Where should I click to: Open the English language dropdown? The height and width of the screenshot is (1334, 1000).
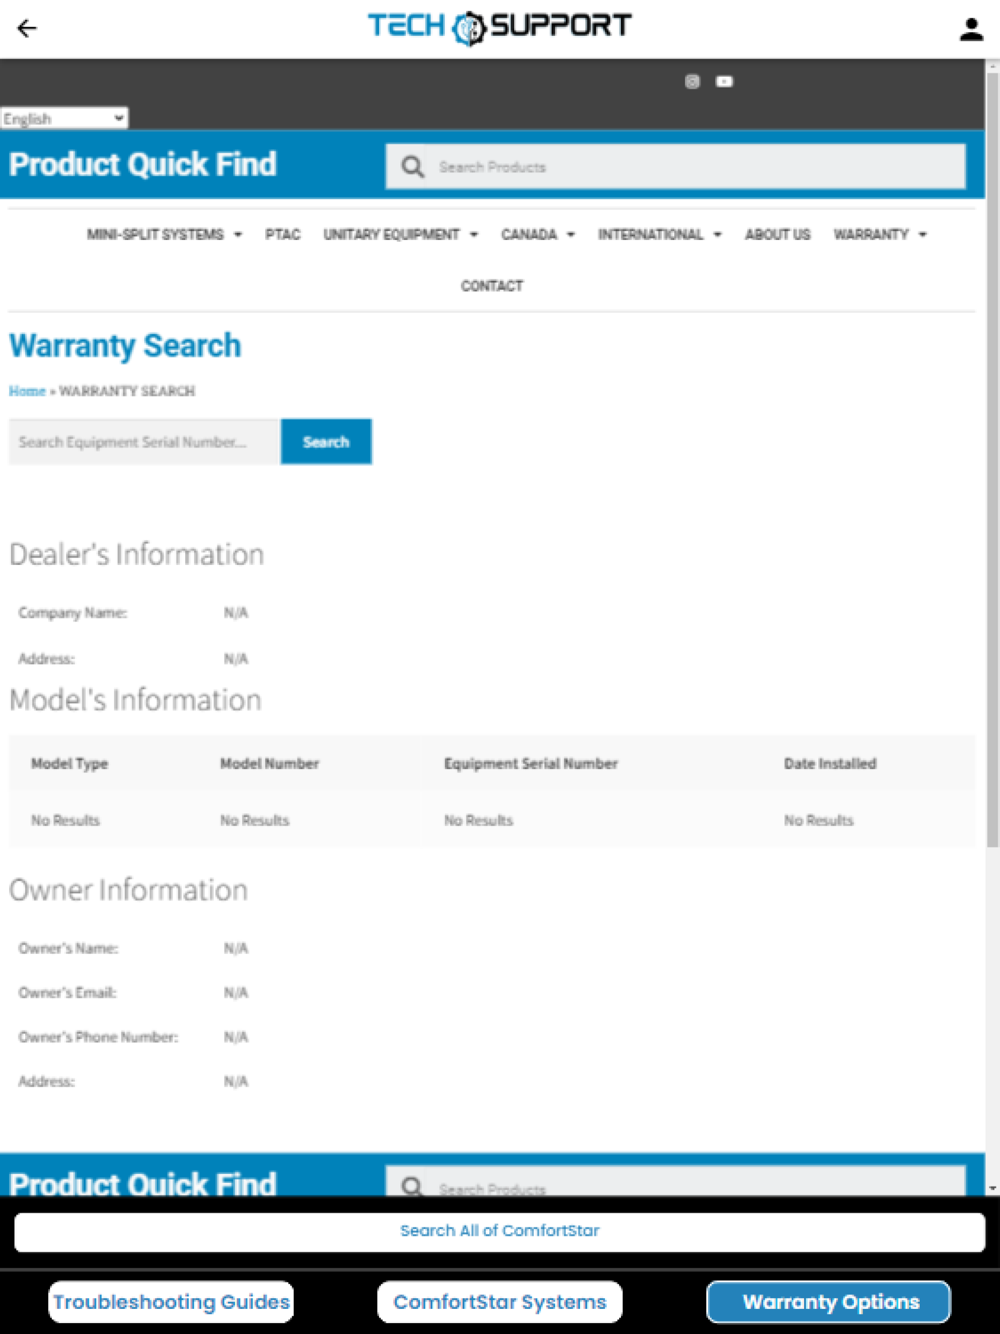point(64,118)
